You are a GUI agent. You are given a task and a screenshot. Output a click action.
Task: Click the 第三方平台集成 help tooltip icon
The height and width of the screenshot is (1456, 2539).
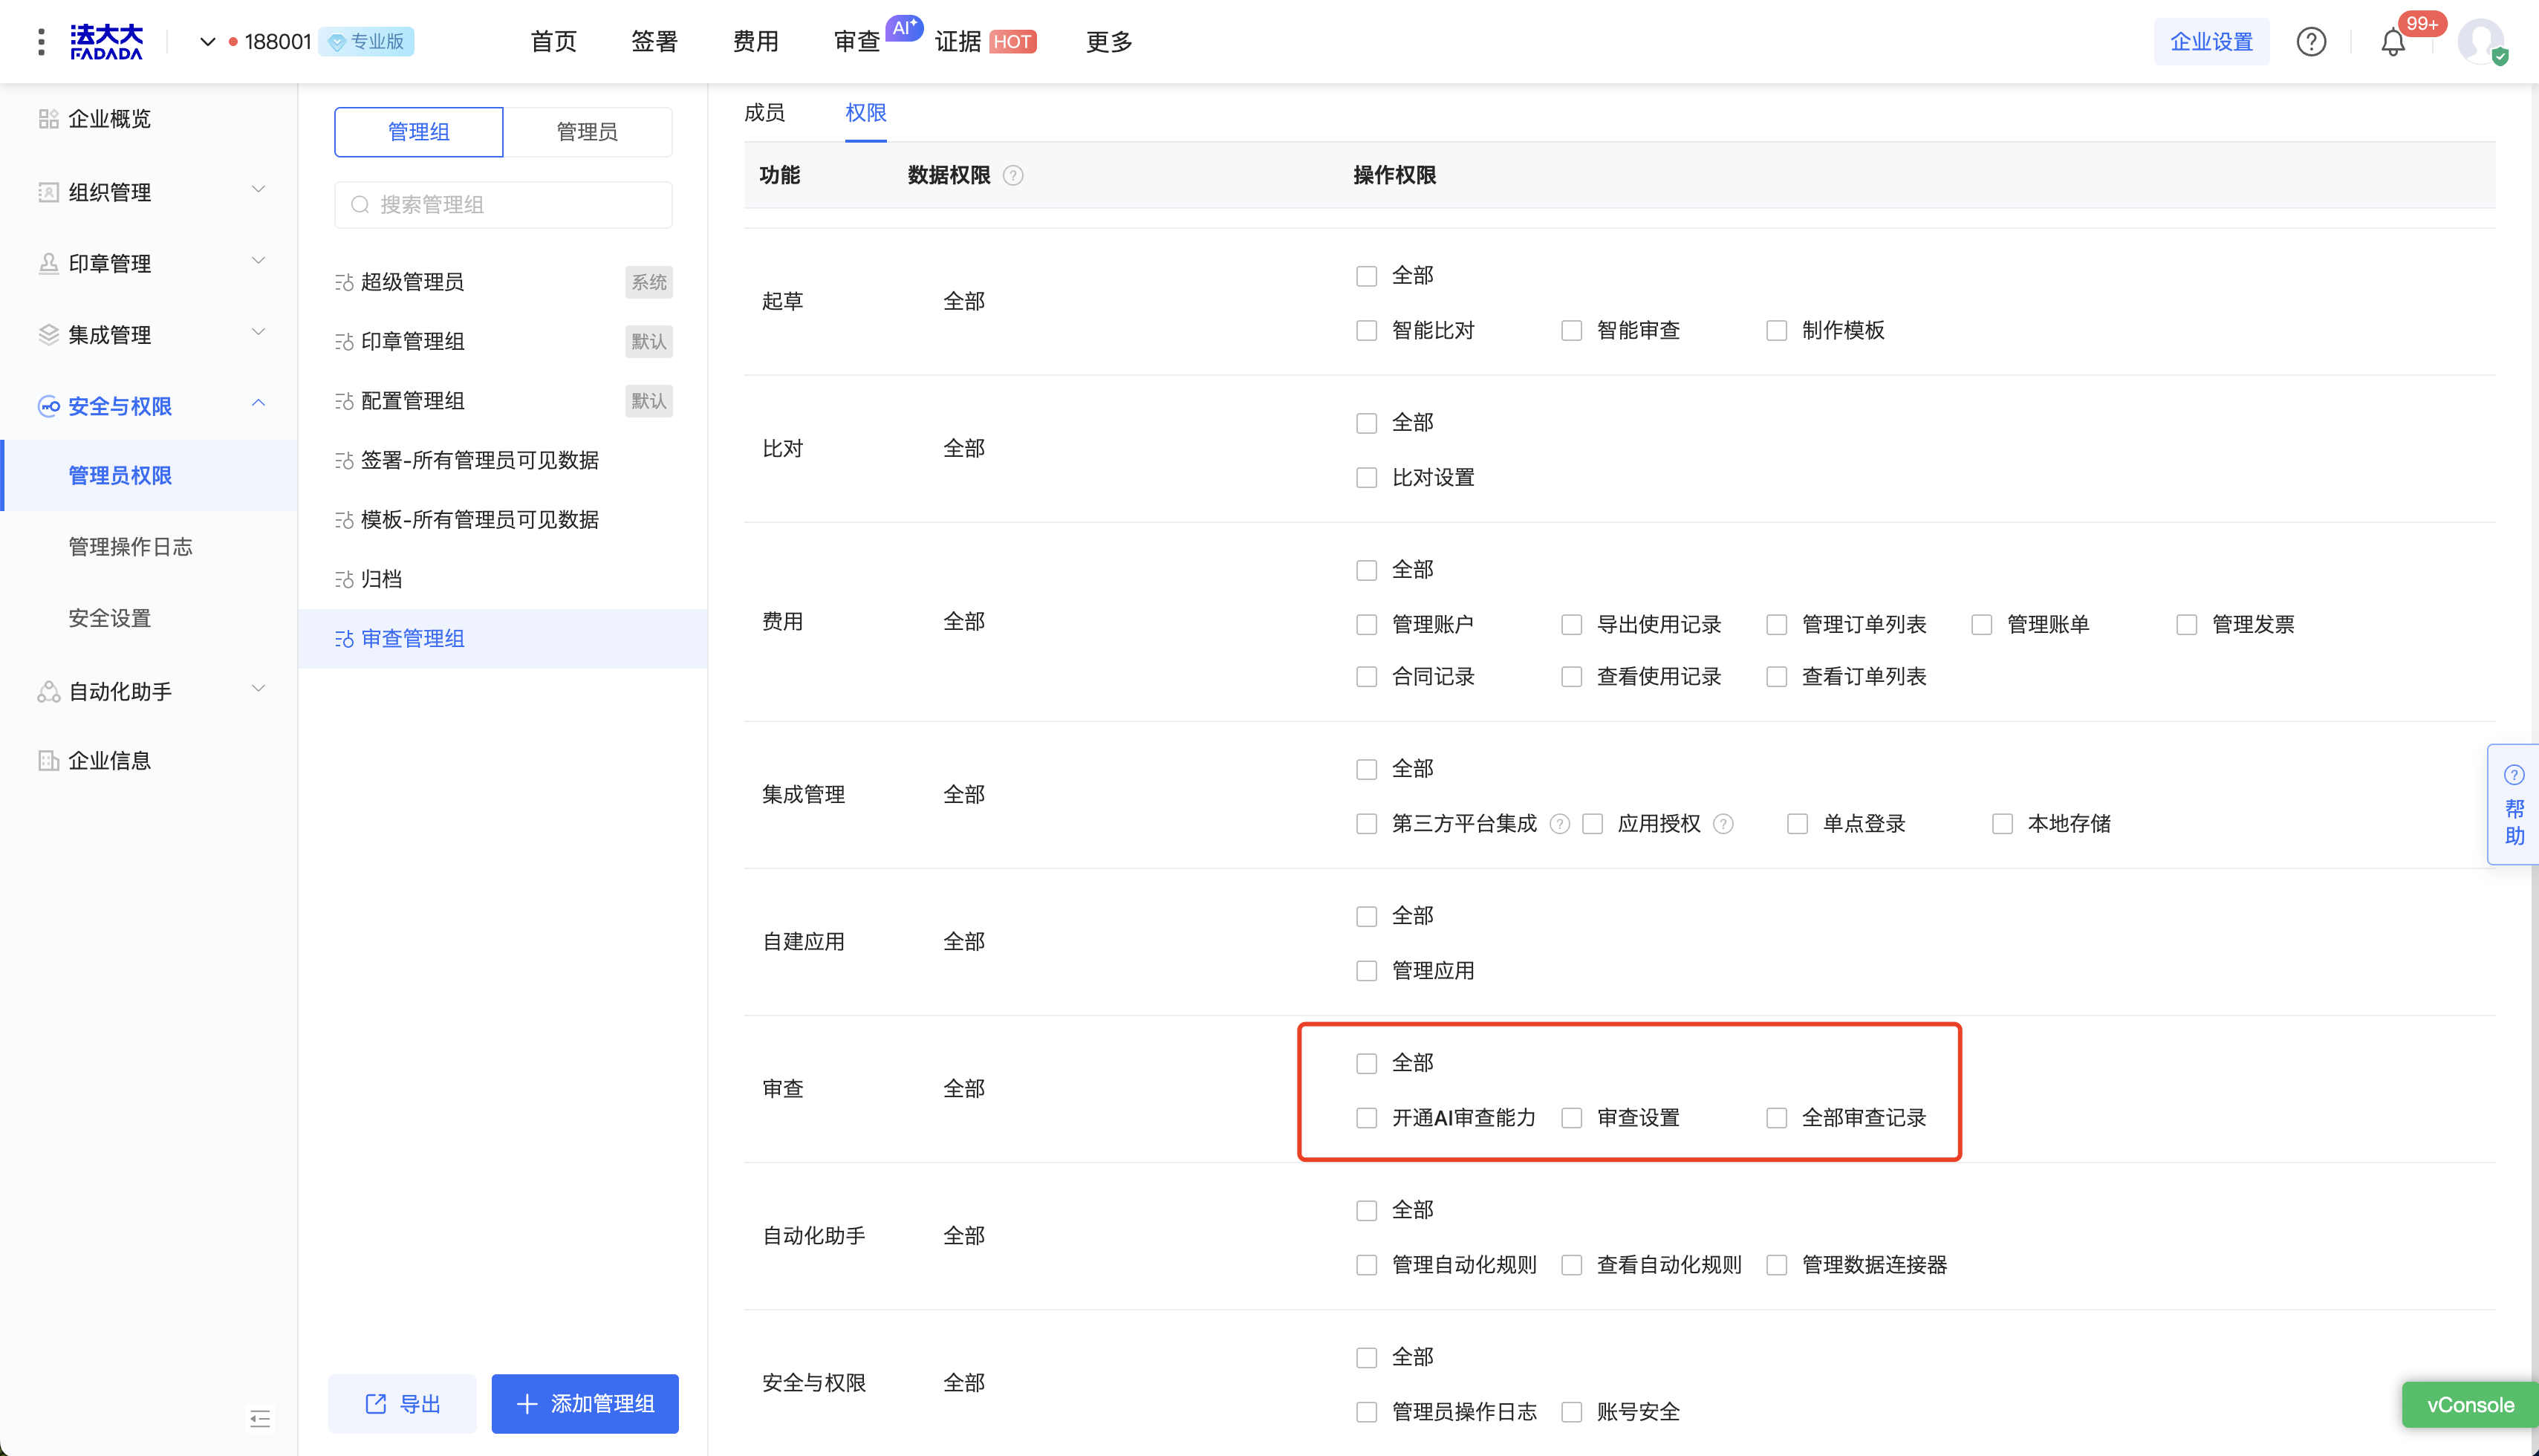(1559, 824)
